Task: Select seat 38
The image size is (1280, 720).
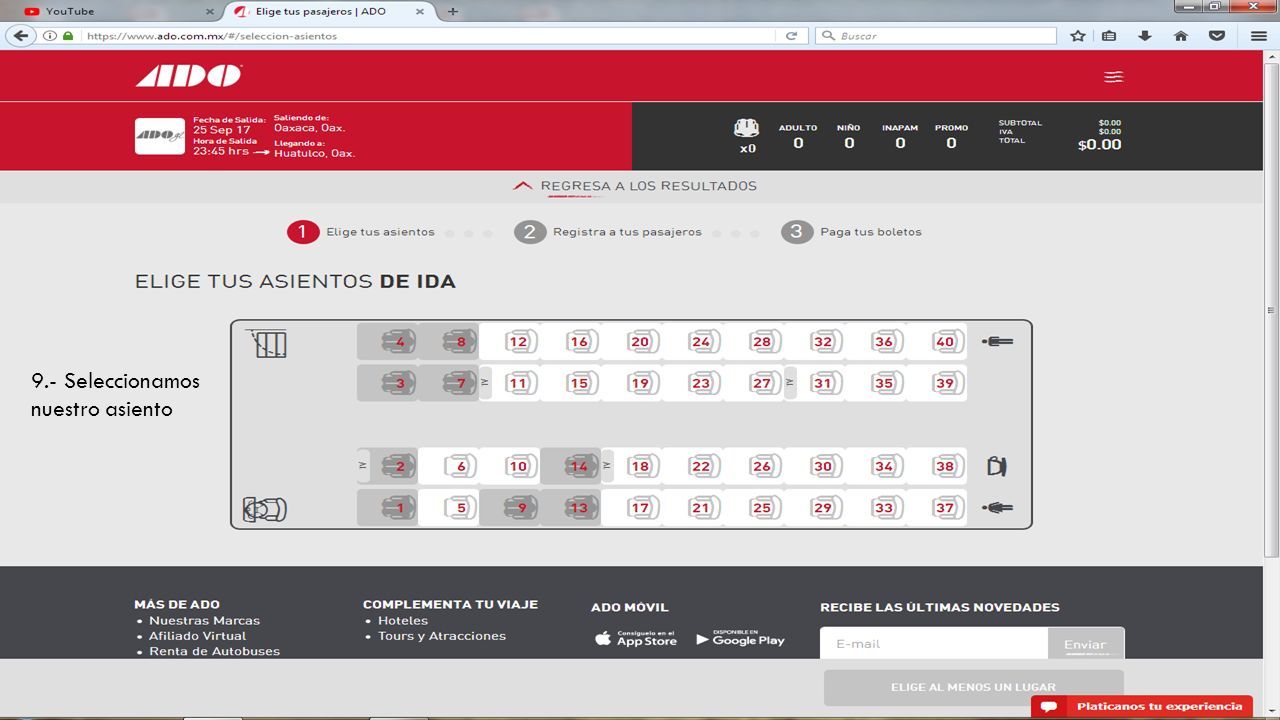Action: tap(945, 466)
